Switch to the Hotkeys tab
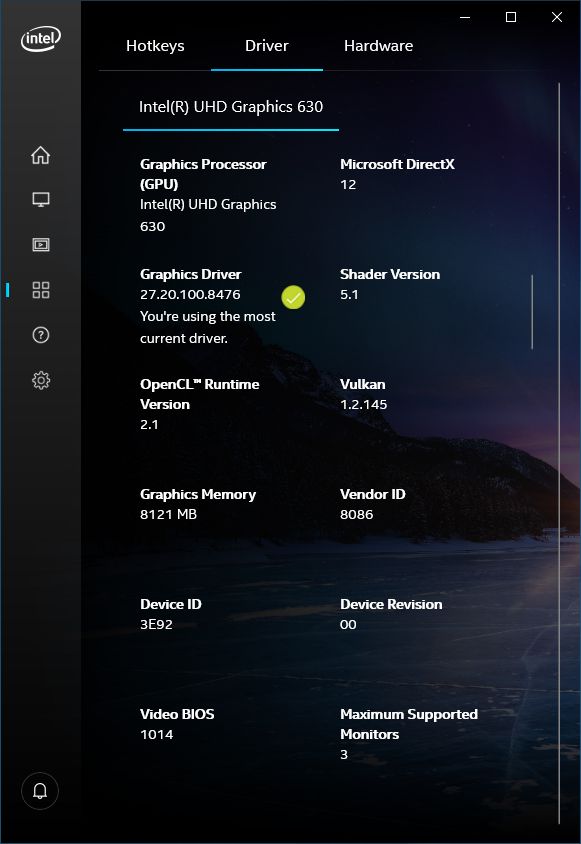Screen dimensions: 581x844 155,46
